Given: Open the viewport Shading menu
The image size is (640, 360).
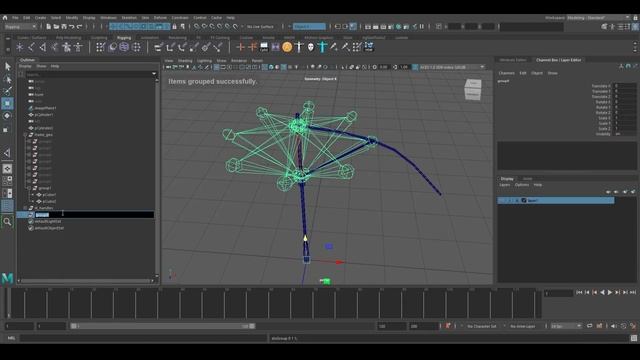Looking at the screenshot, I should point(185,61).
